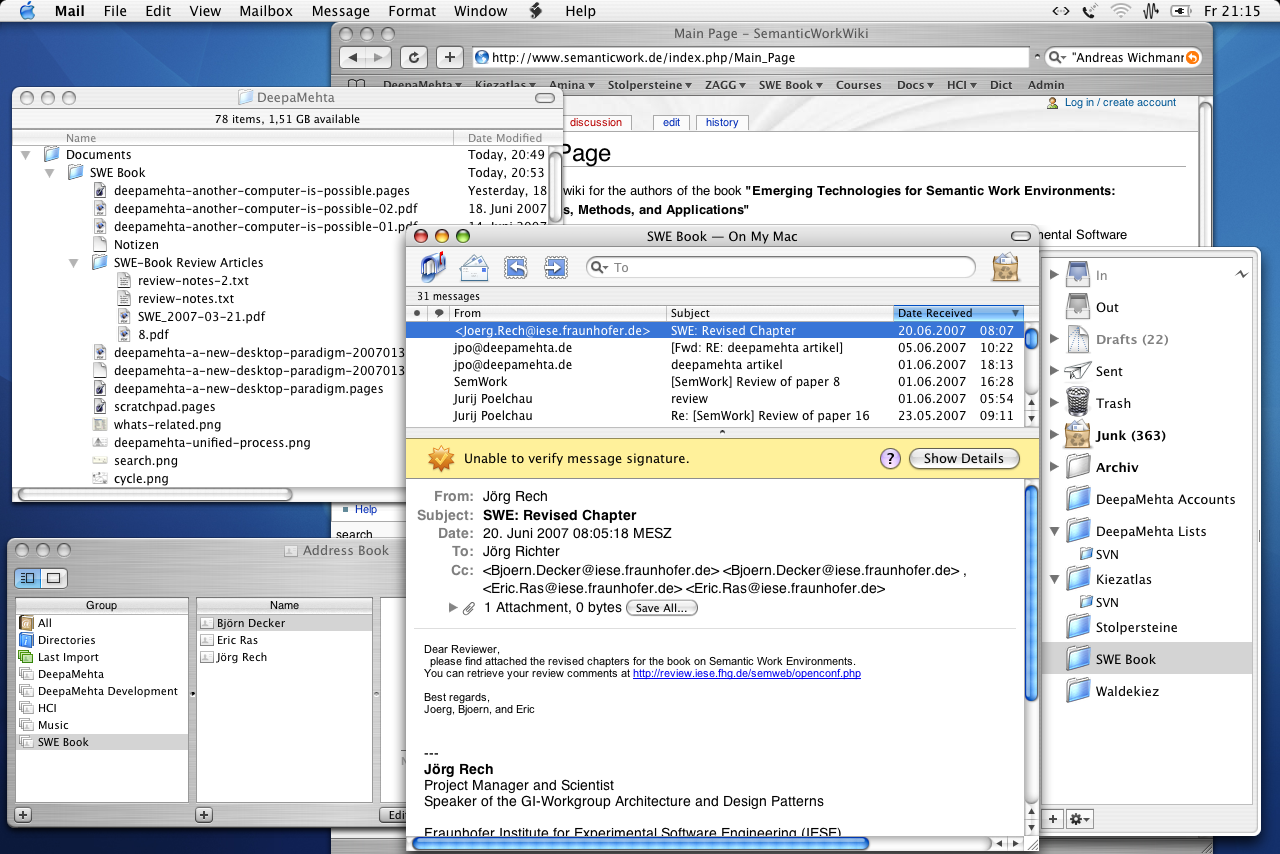This screenshot has width=1280, height=854.
Task: Toggle toolbar pill button in DeepaMehta window
Action: tap(545, 98)
